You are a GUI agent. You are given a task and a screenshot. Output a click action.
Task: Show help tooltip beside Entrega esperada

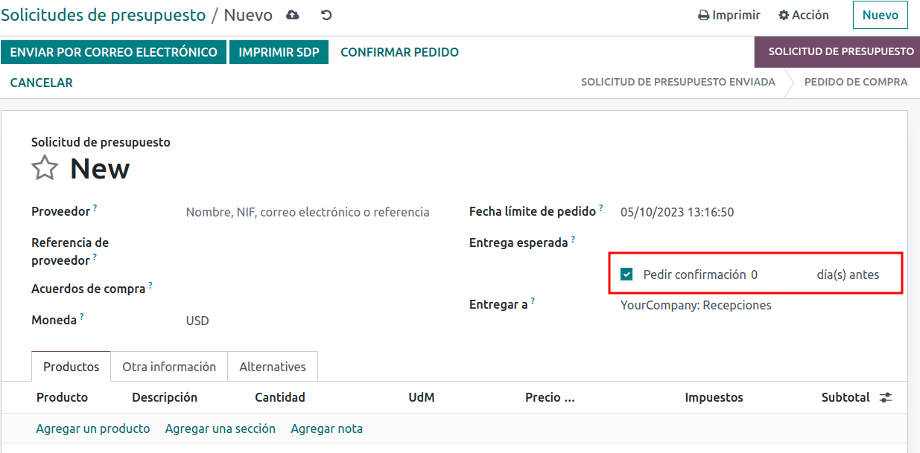(x=573, y=239)
